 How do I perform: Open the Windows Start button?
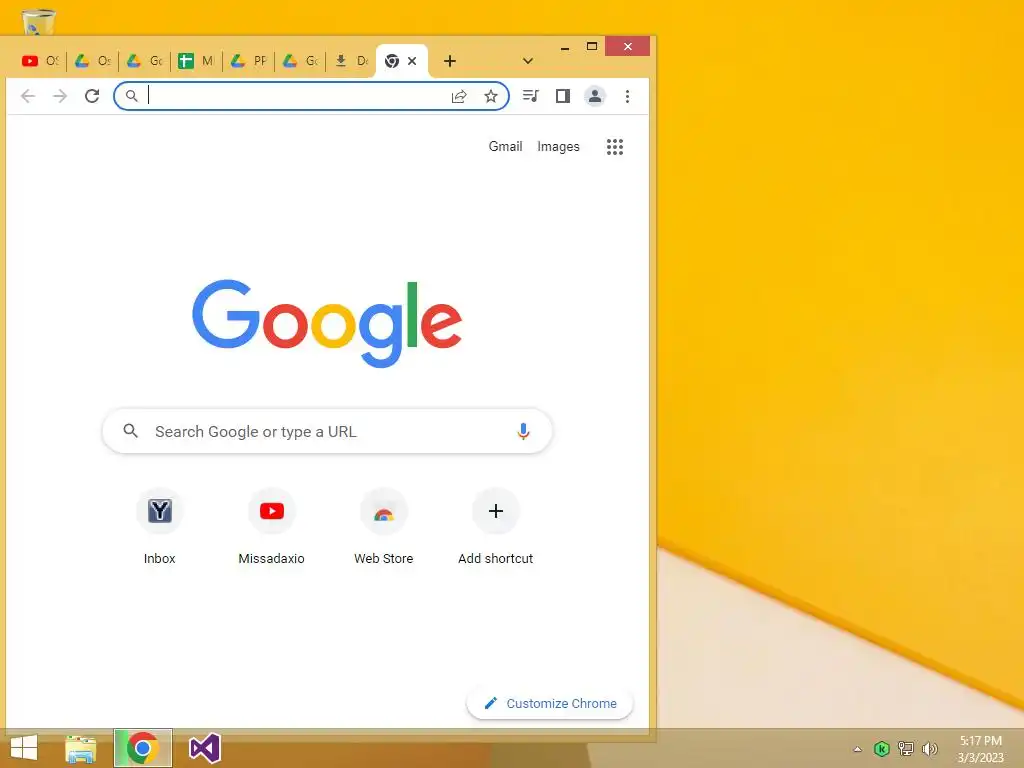[x=24, y=748]
